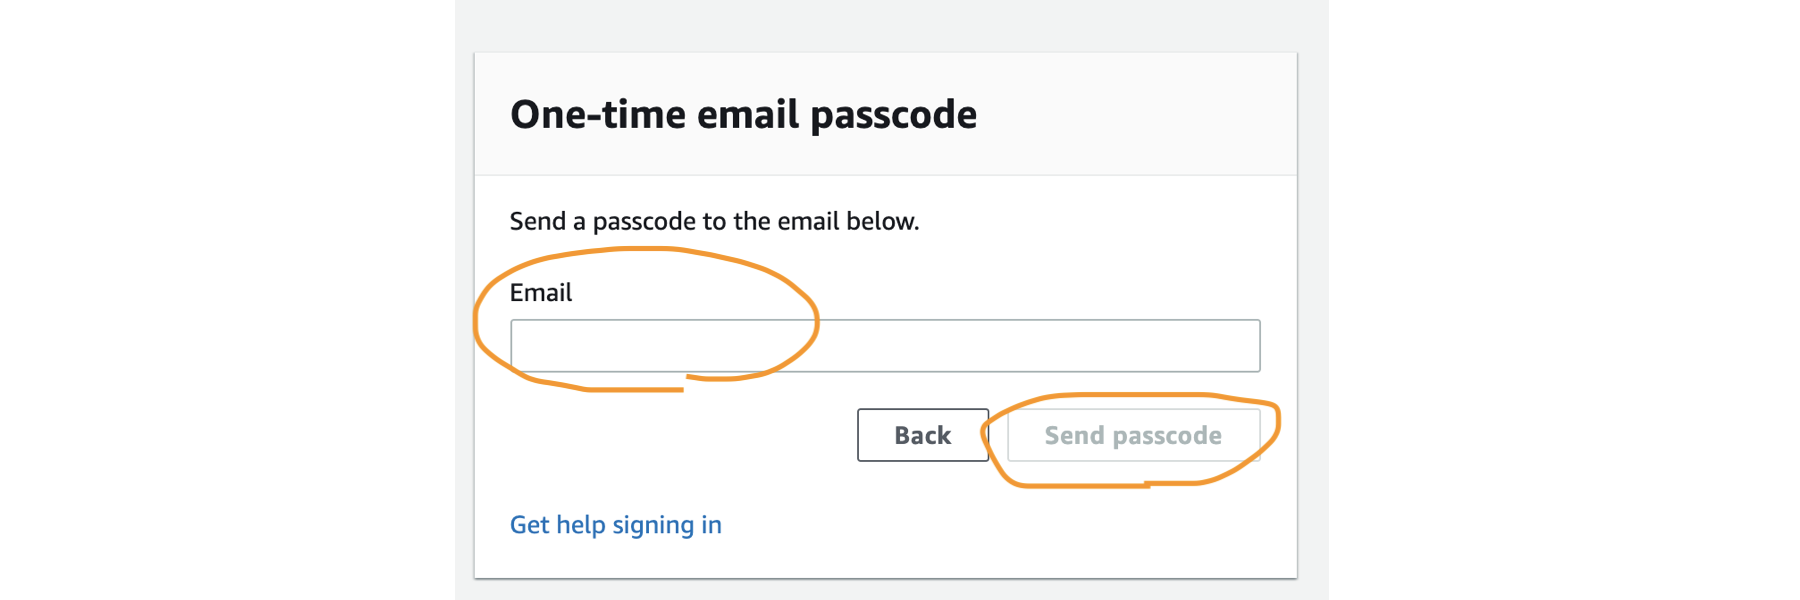1800x600 pixels.
Task: Focus the empty email text box
Action: (885, 346)
